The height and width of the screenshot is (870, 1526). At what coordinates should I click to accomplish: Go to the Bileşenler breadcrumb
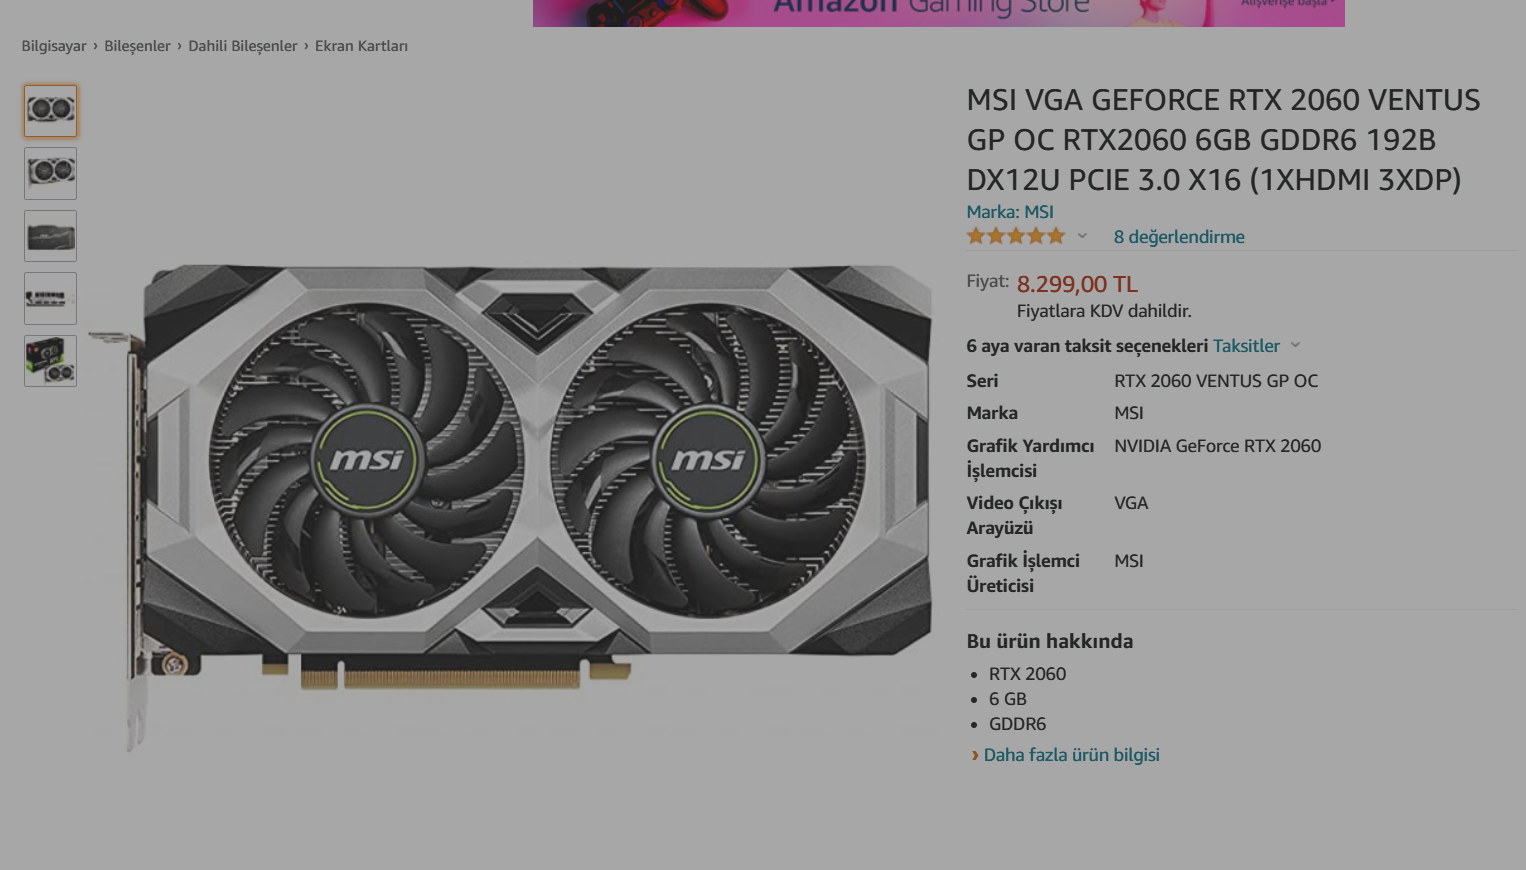(x=137, y=46)
